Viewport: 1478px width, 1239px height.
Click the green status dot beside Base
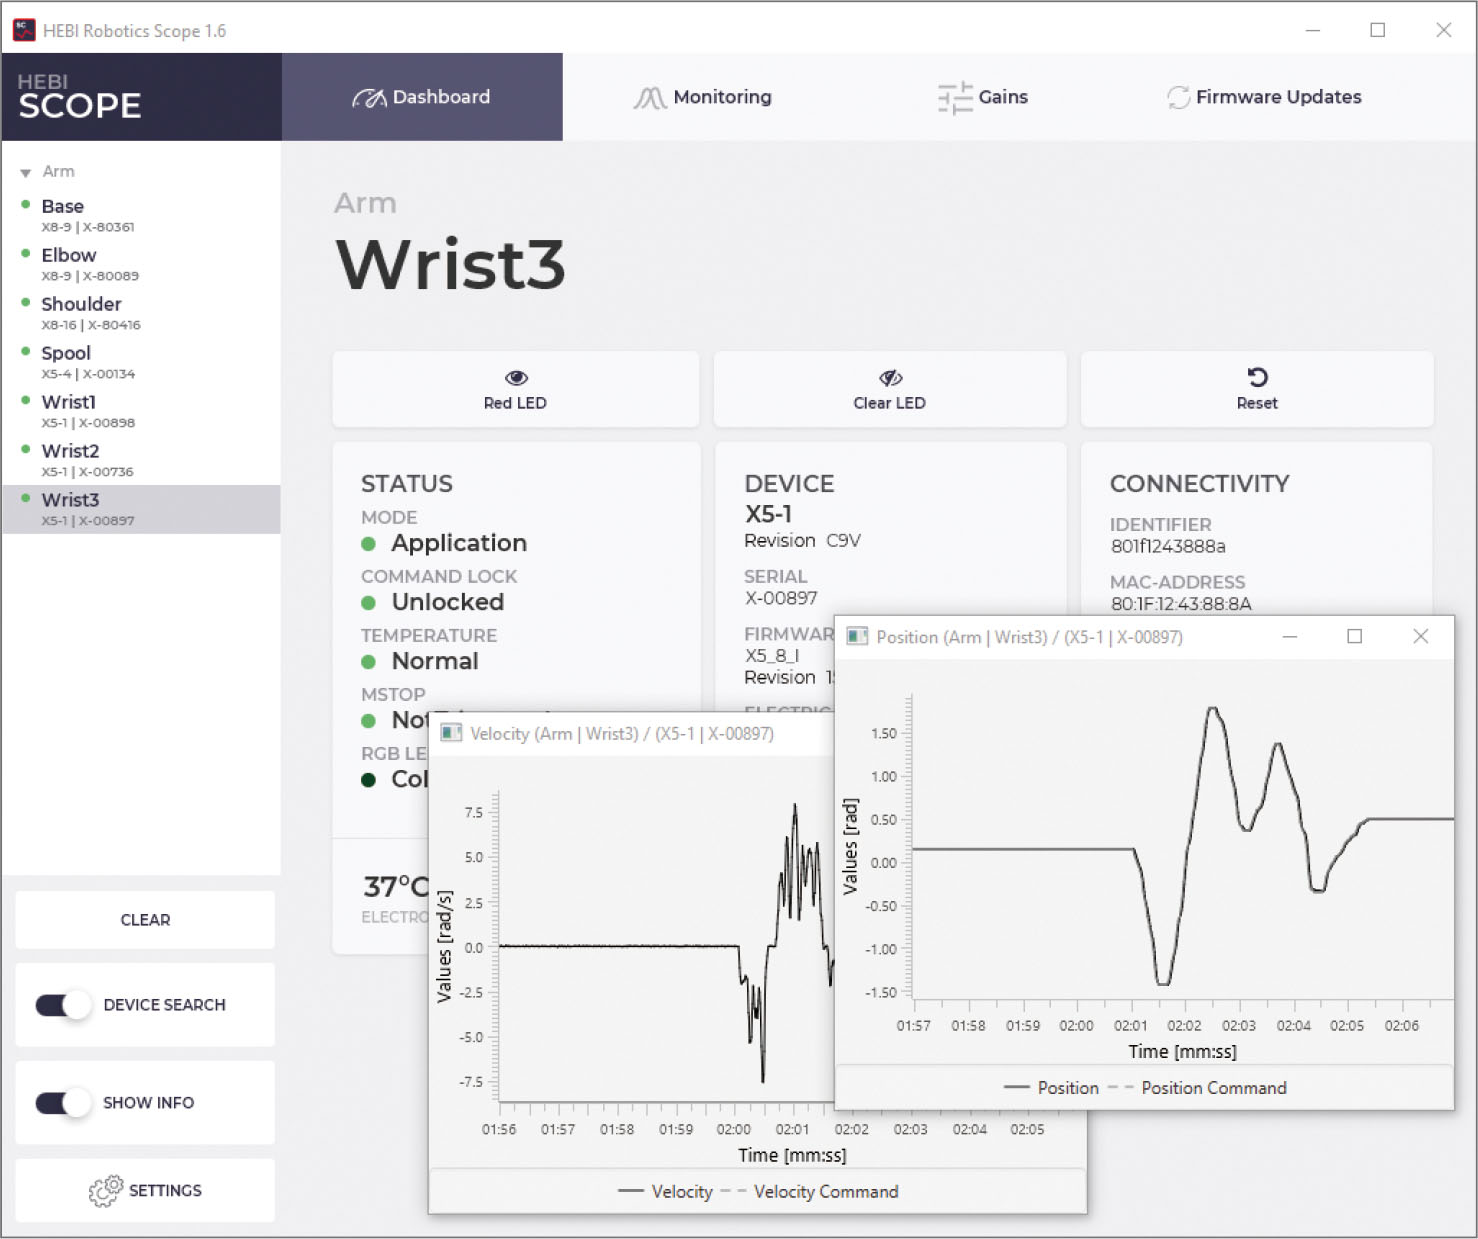pos(26,205)
